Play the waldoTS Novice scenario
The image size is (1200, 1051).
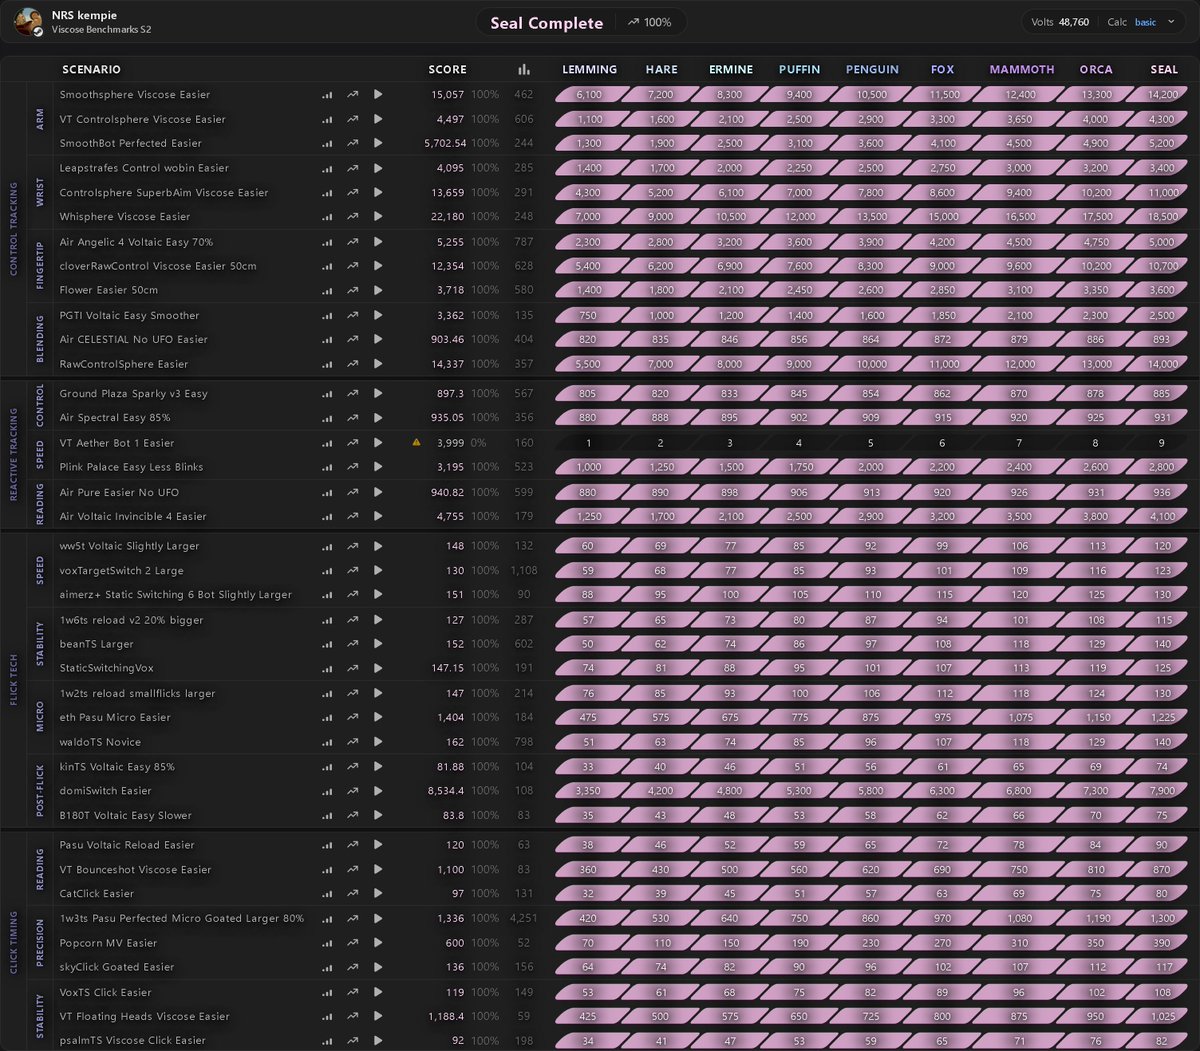tap(378, 742)
